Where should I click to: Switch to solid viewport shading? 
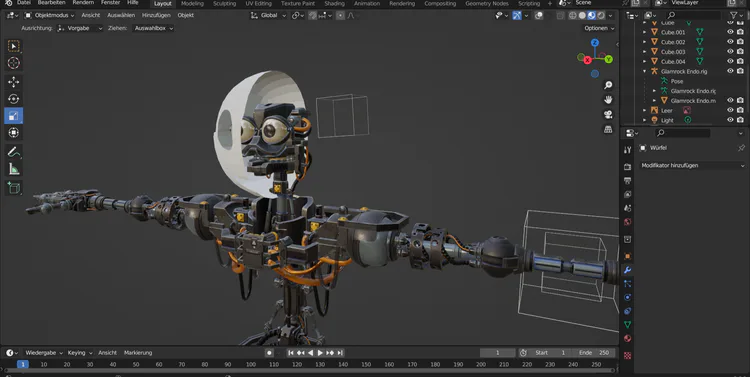pos(582,15)
